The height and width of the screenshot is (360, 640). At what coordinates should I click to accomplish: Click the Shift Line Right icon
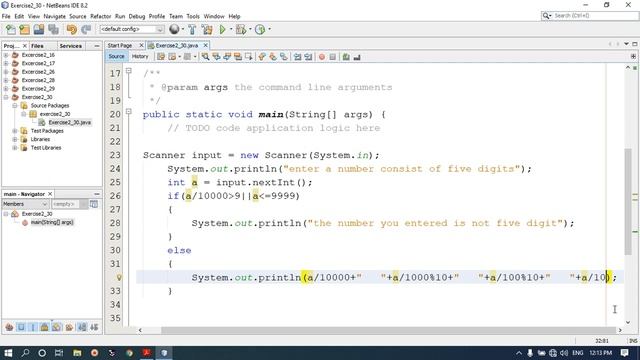[308, 57]
